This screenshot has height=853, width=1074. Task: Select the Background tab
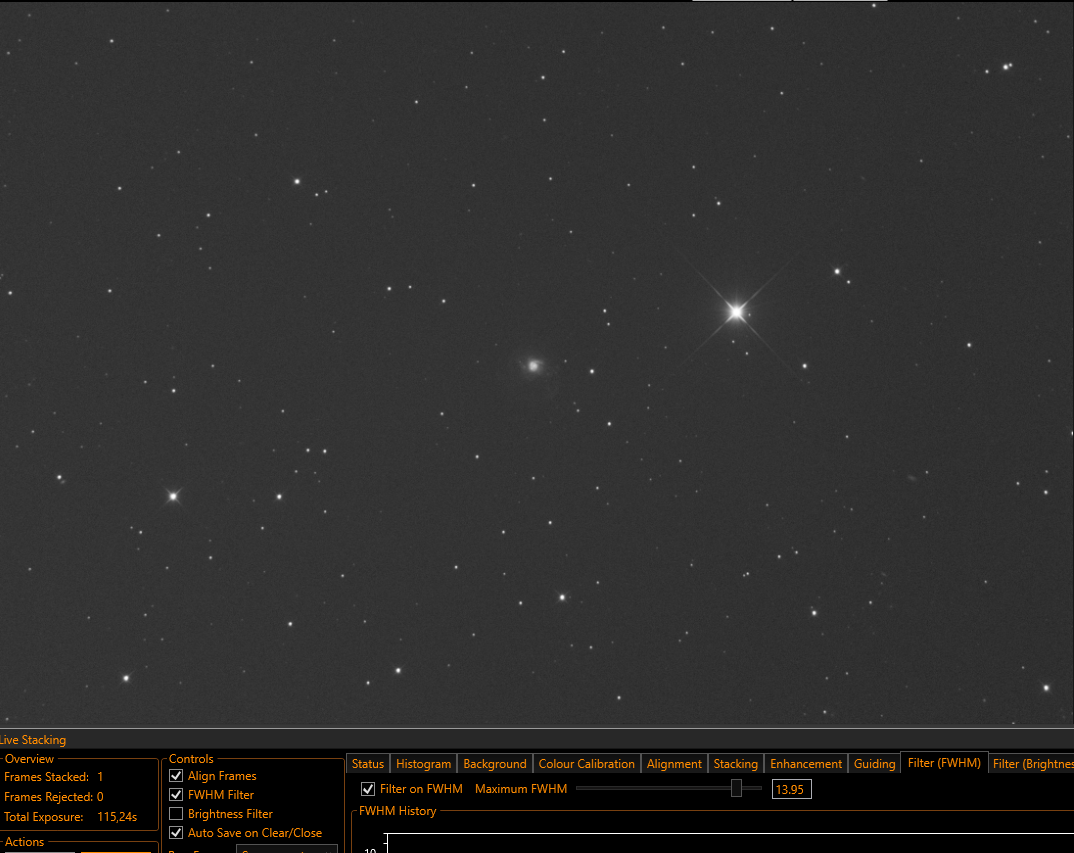coord(495,763)
